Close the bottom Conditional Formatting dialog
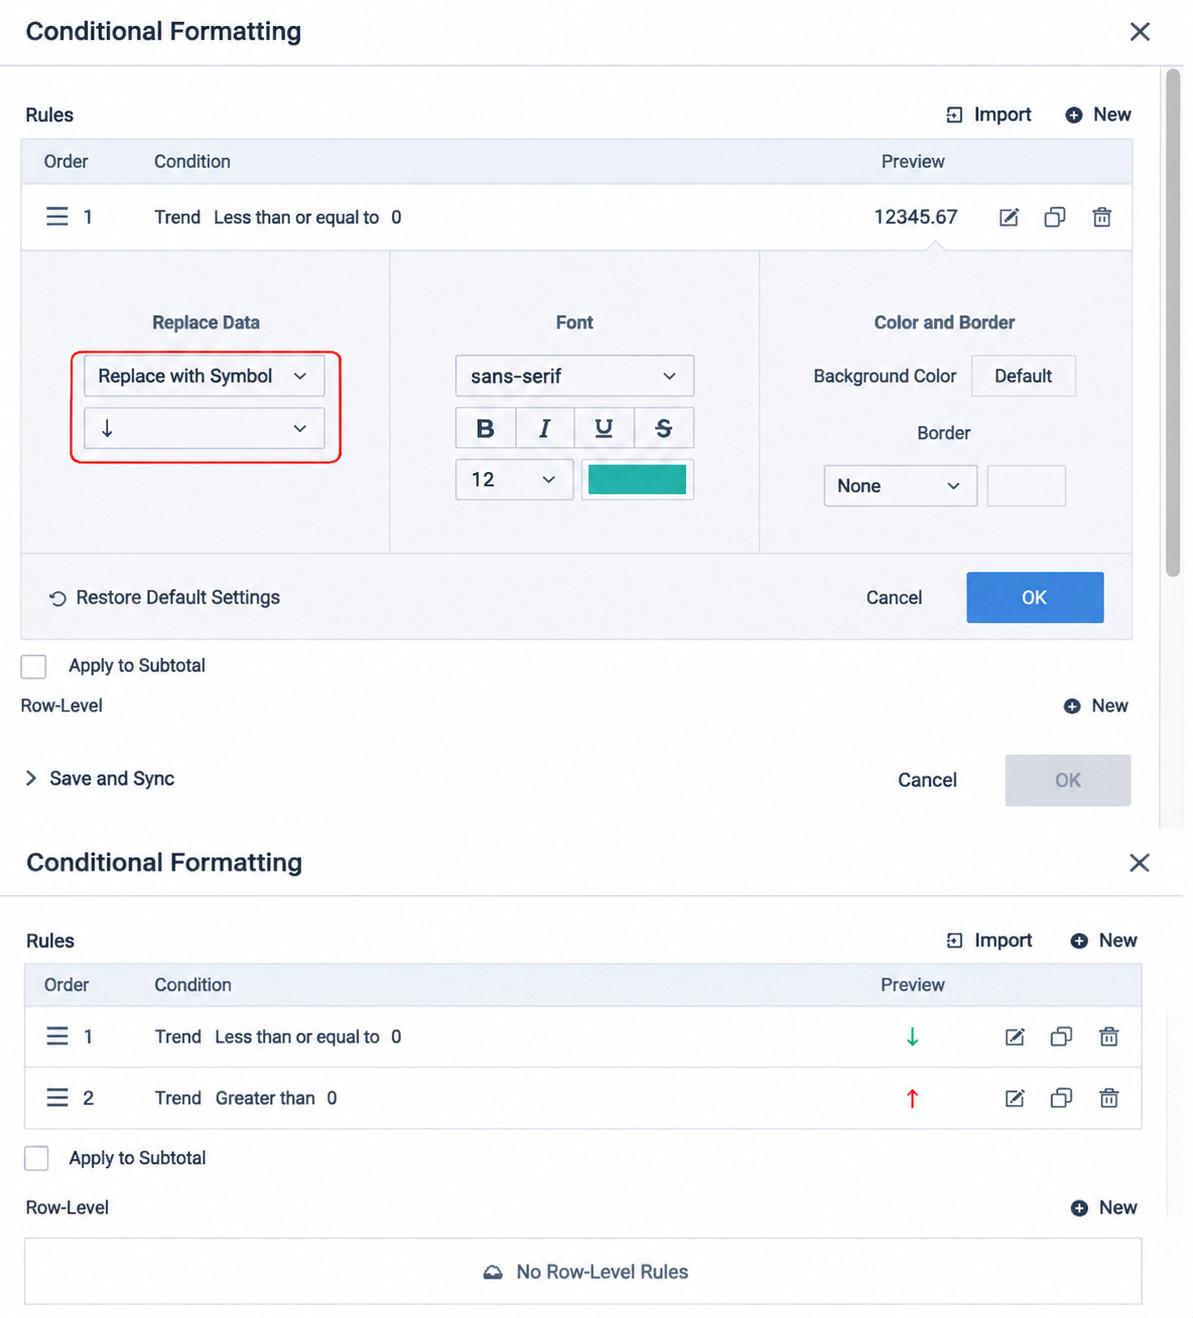1193x1318 pixels. pyautogui.click(x=1140, y=863)
